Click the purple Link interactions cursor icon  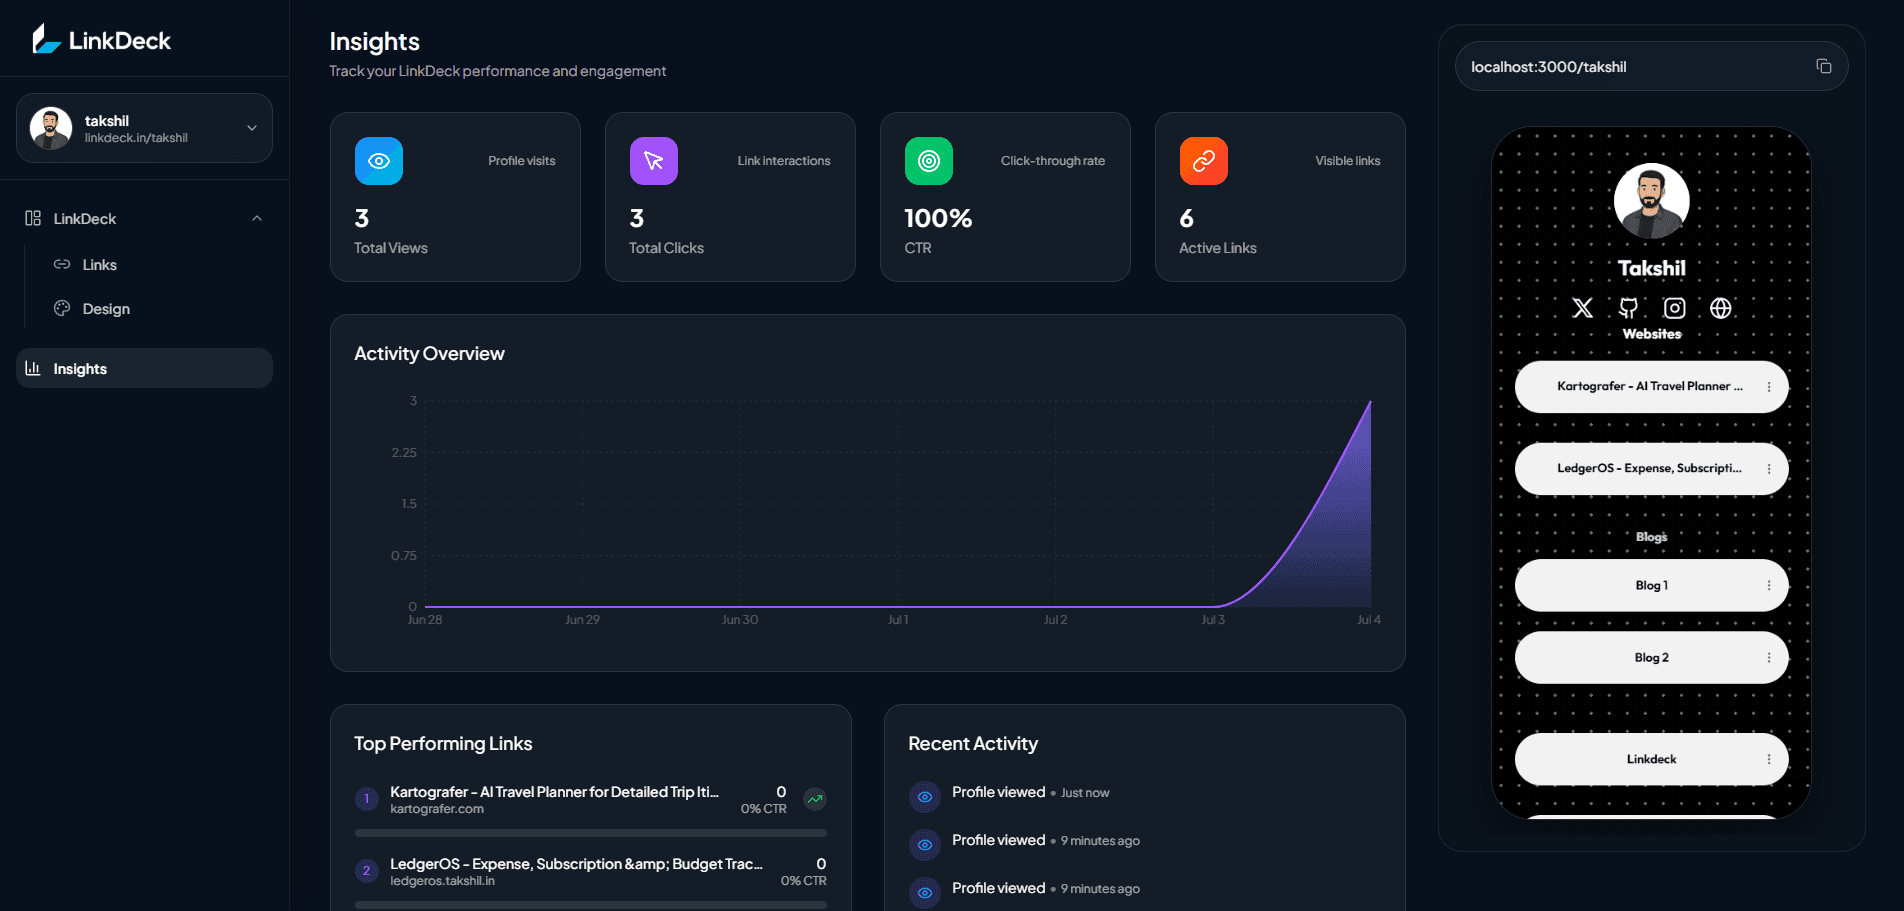(x=654, y=161)
